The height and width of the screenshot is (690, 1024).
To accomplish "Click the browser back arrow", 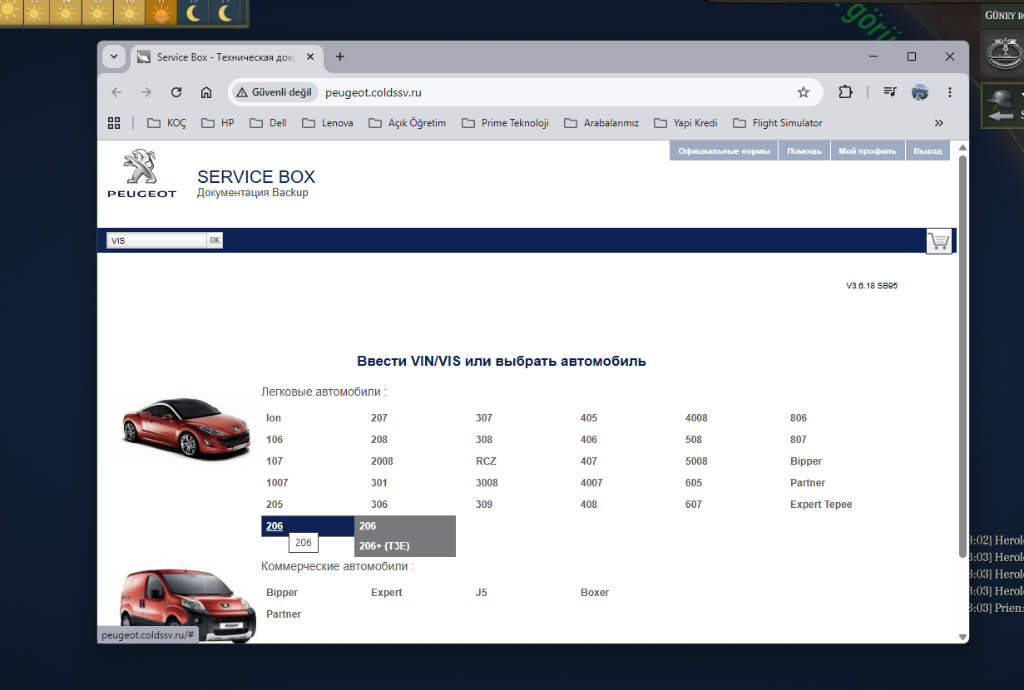I will coord(117,93).
